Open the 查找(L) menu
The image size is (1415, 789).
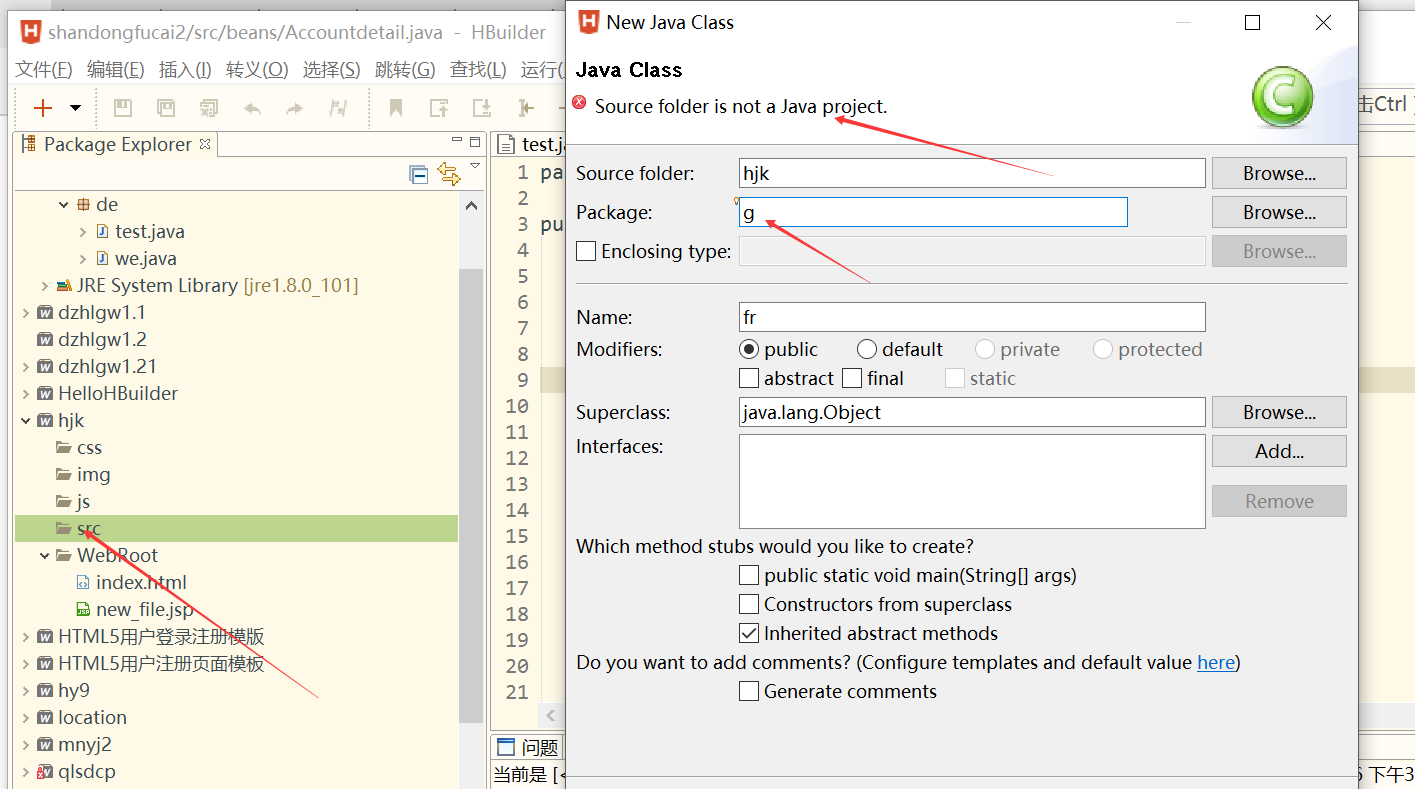[478, 69]
